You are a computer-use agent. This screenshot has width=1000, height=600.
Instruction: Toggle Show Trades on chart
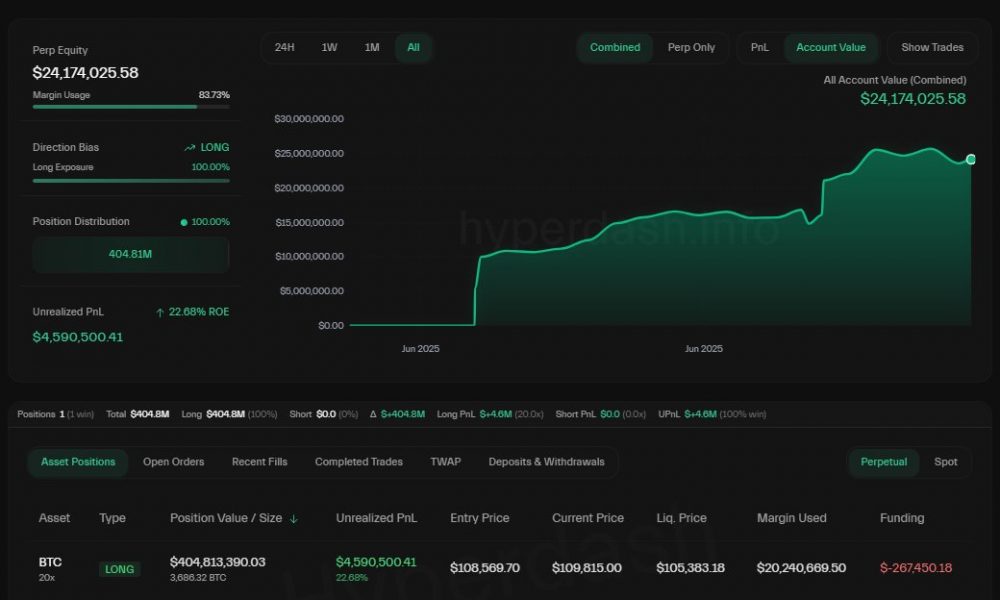932,47
